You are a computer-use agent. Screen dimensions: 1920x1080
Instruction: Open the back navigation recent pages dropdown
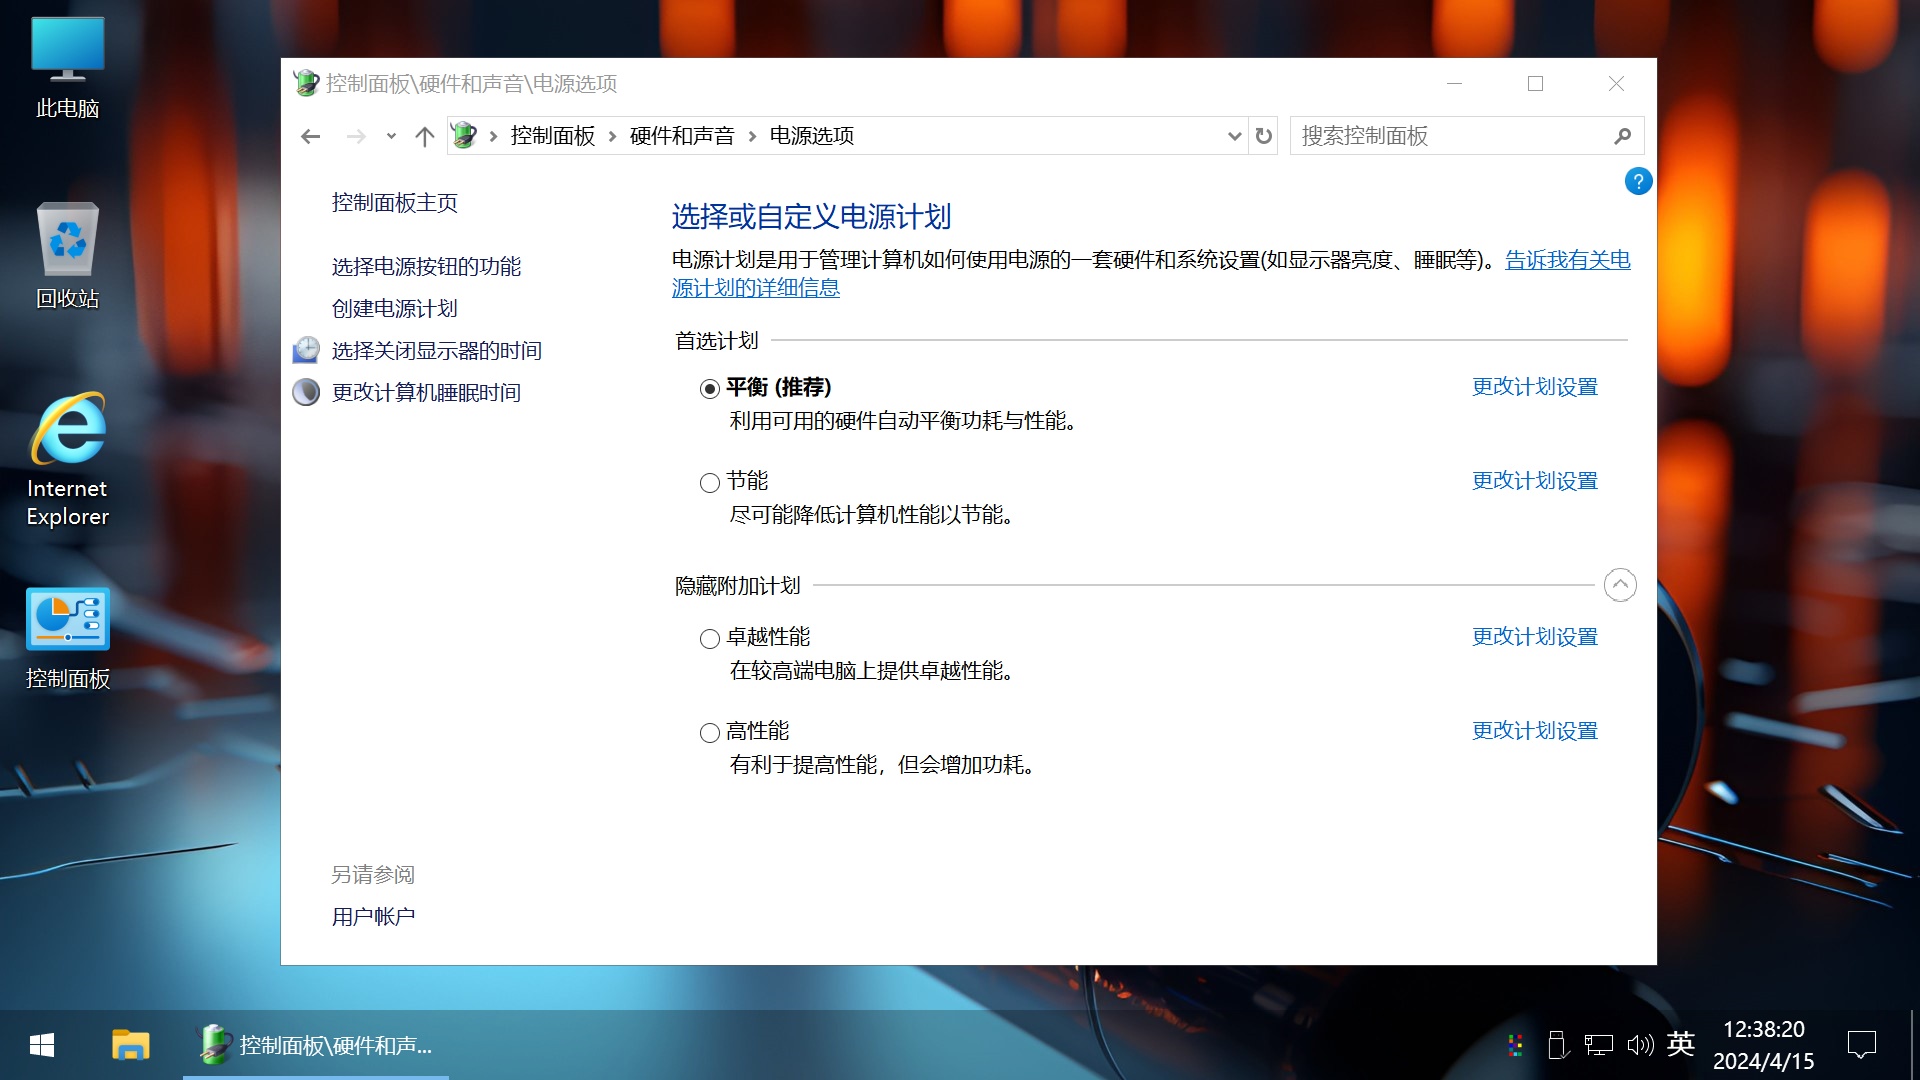coord(390,135)
